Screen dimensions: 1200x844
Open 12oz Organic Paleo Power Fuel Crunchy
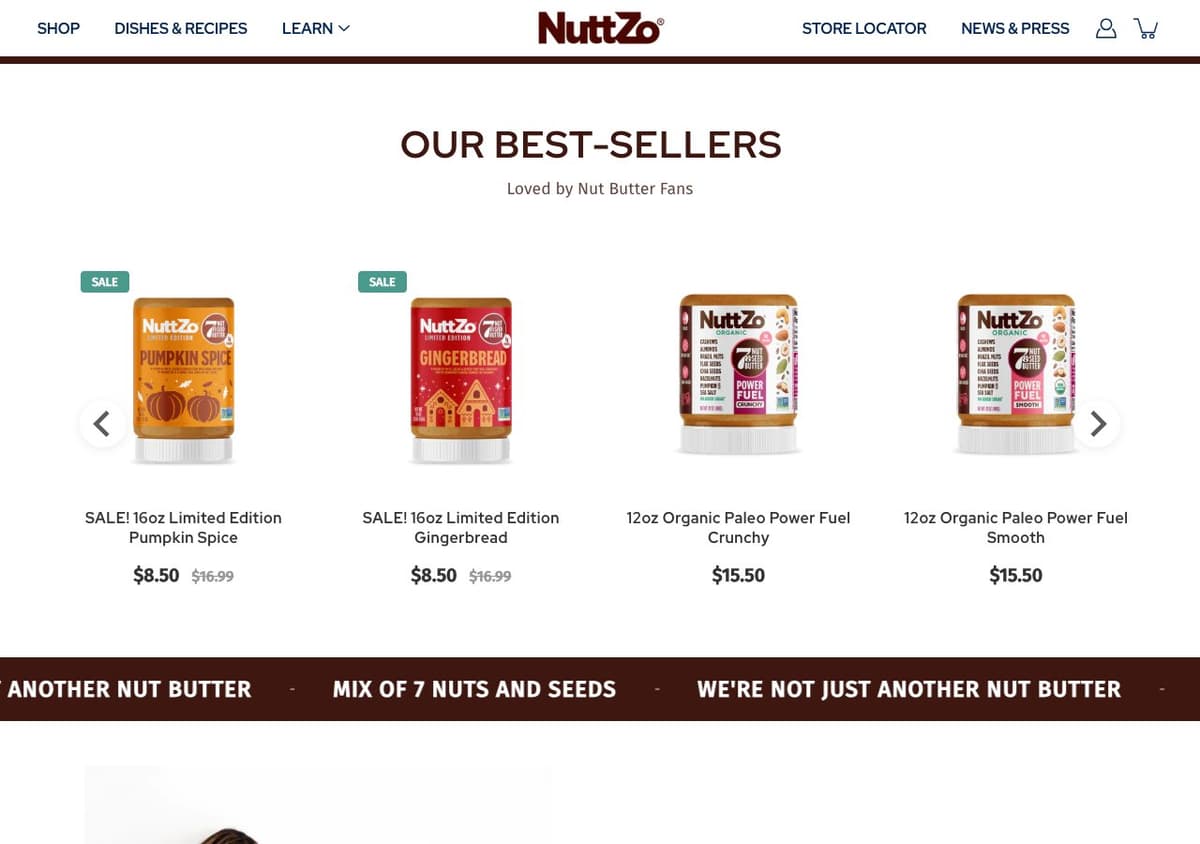tap(738, 527)
